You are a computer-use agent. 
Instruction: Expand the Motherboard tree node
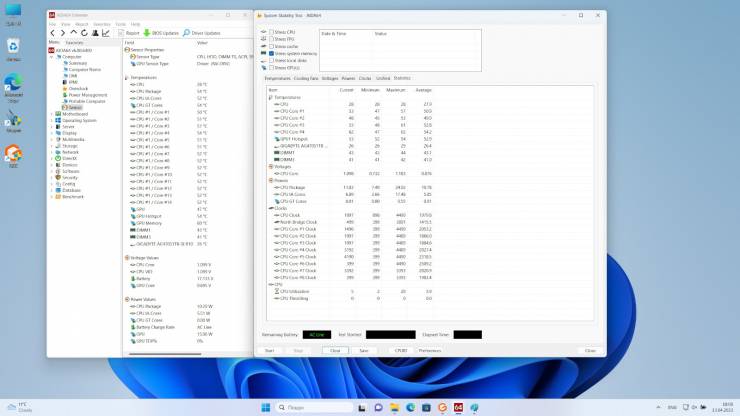52,114
